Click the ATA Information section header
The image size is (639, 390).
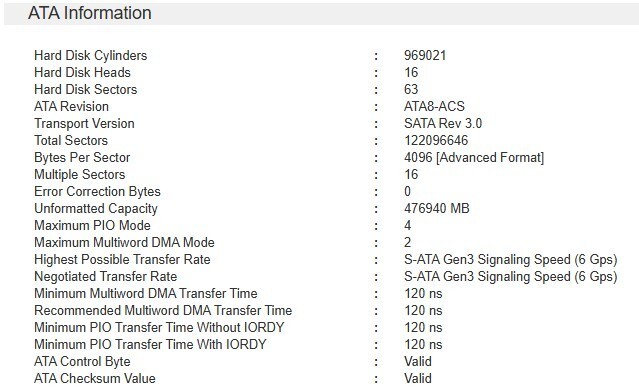(90, 13)
